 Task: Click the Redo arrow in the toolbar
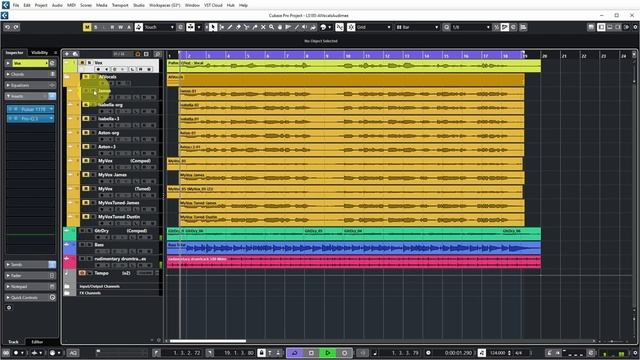(x=16, y=27)
